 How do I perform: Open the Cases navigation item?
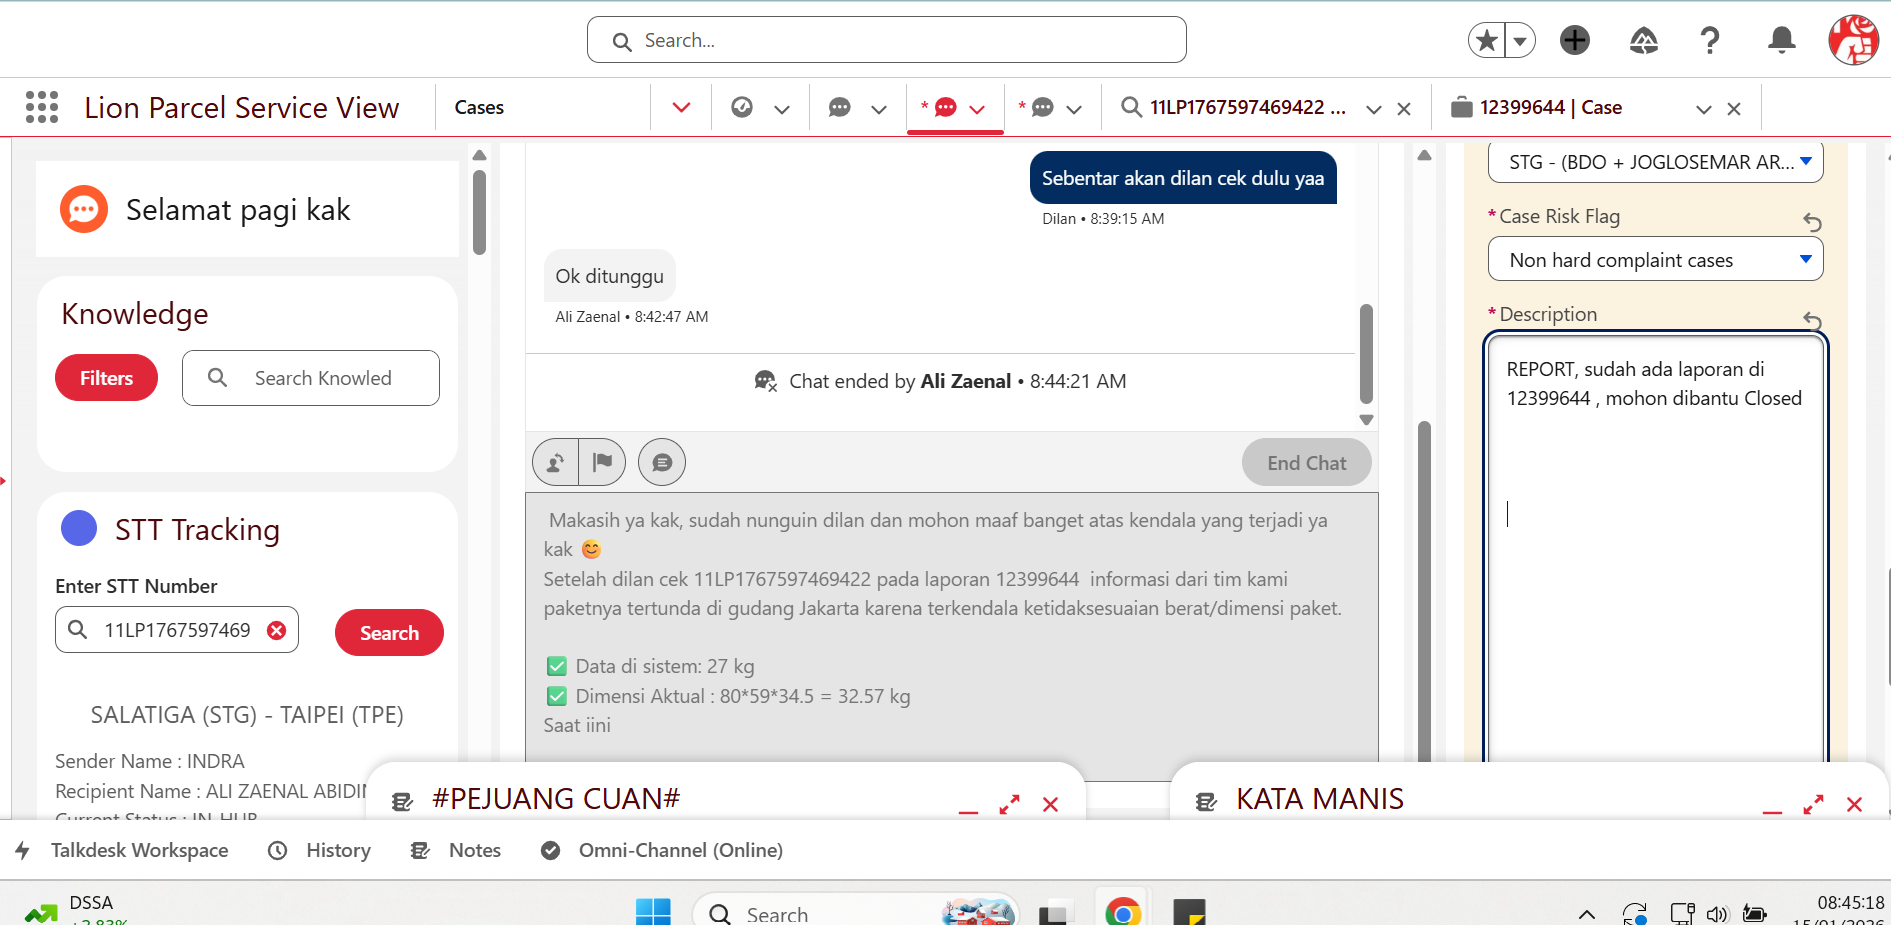[479, 107]
